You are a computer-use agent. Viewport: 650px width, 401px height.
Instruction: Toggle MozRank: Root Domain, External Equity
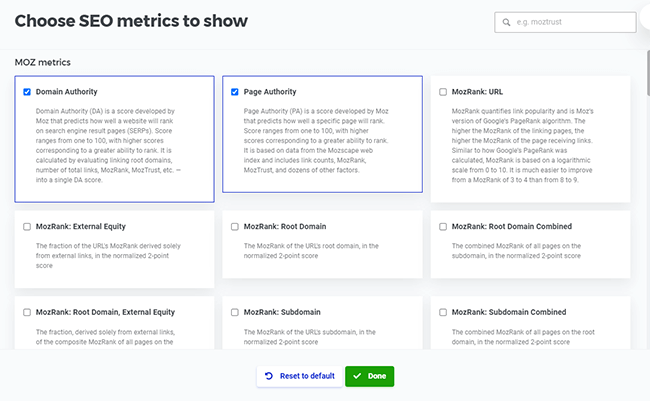pyautogui.click(x=27, y=312)
